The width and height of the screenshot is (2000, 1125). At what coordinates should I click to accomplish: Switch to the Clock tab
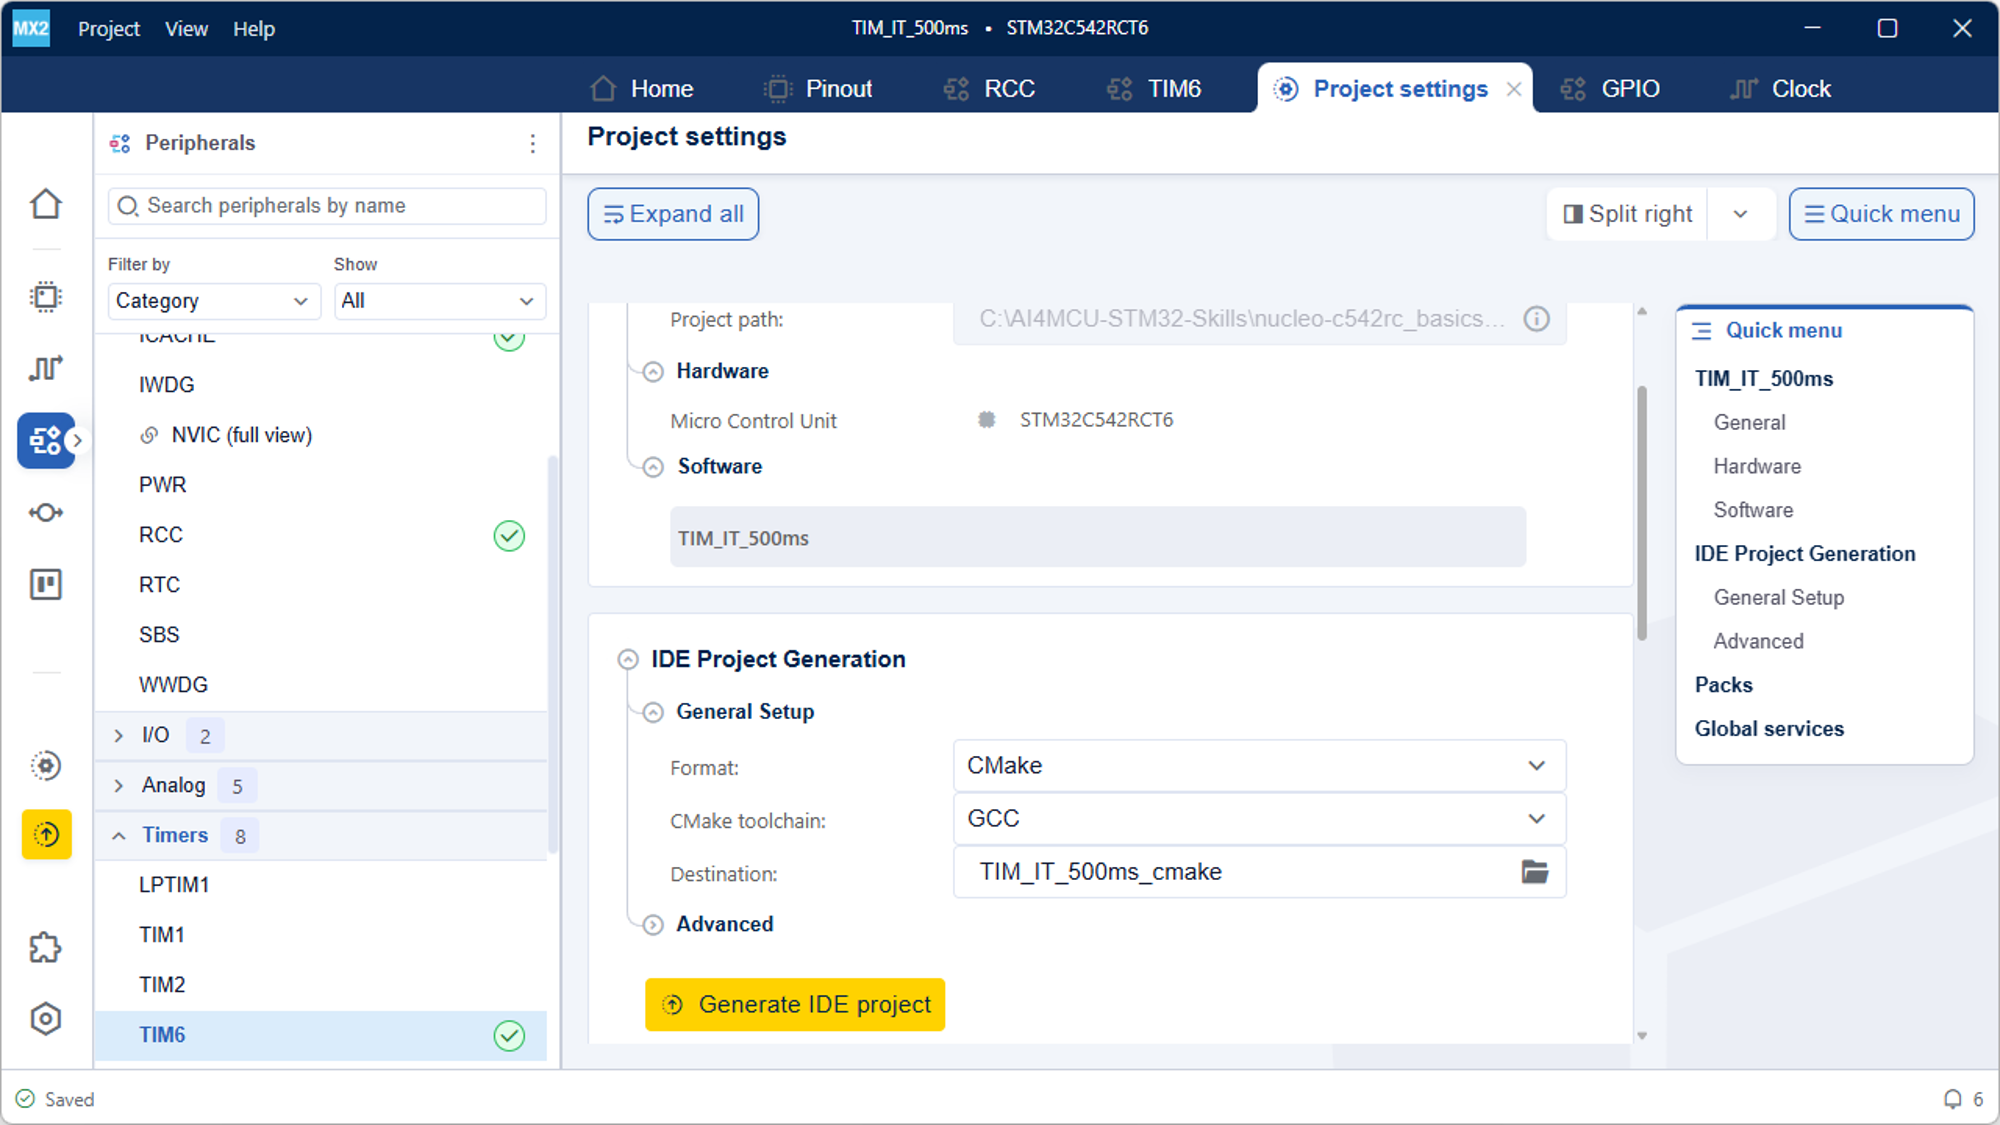pyautogui.click(x=1780, y=89)
